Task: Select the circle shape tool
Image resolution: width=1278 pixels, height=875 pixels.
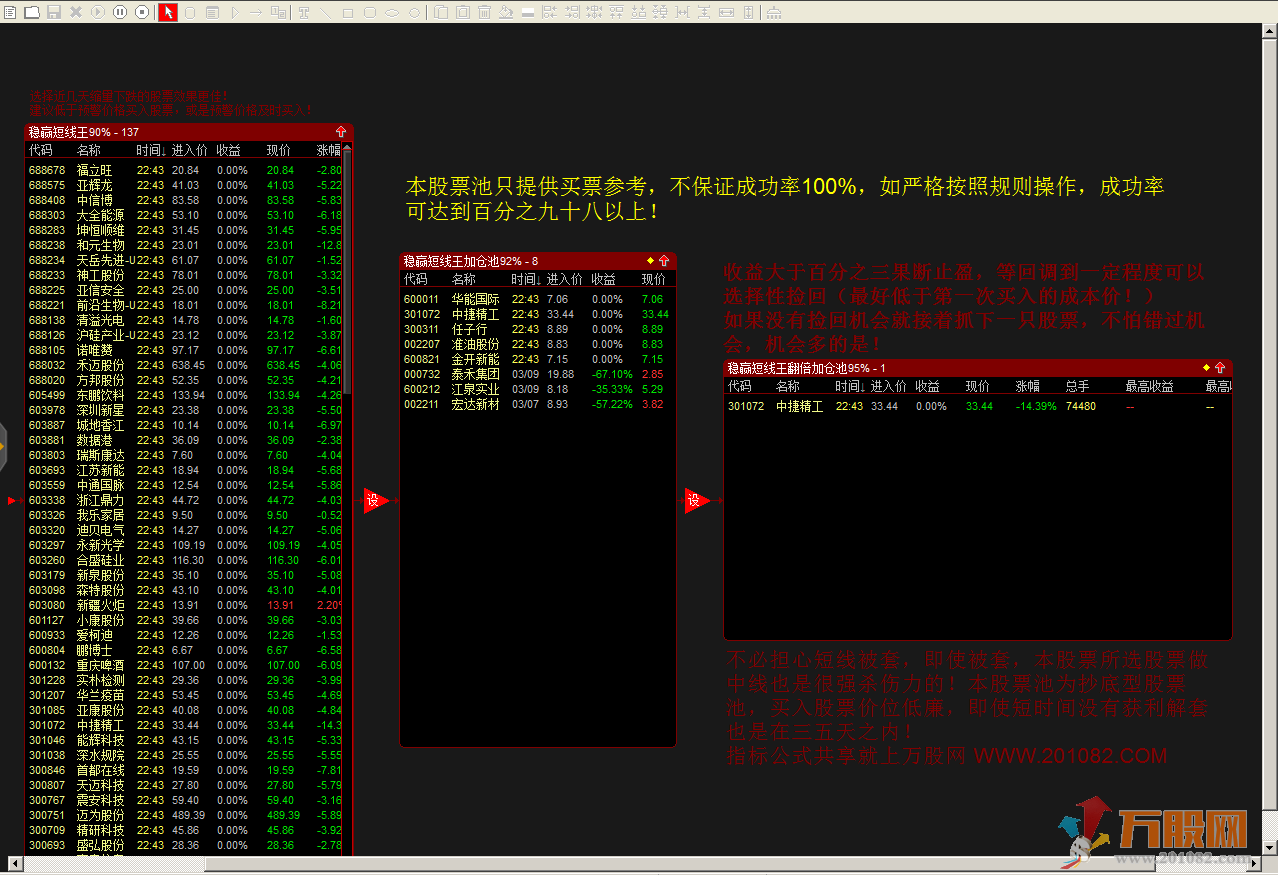Action: coord(414,12)
